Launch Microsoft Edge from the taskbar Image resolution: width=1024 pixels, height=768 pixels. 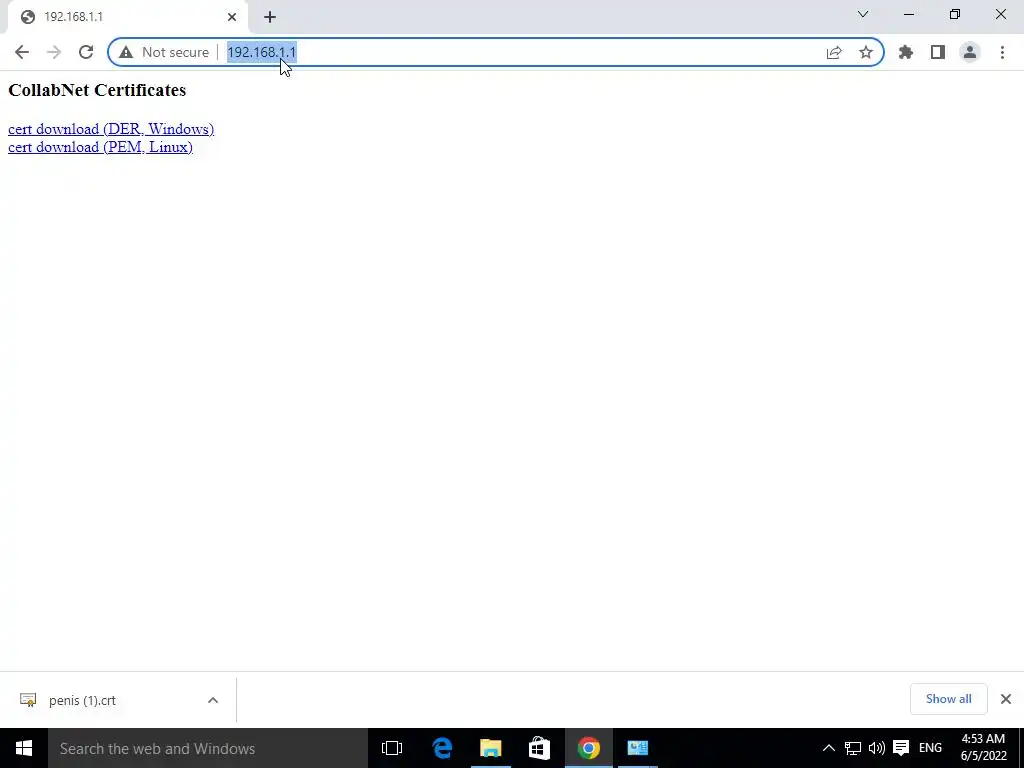click(442, 748)
